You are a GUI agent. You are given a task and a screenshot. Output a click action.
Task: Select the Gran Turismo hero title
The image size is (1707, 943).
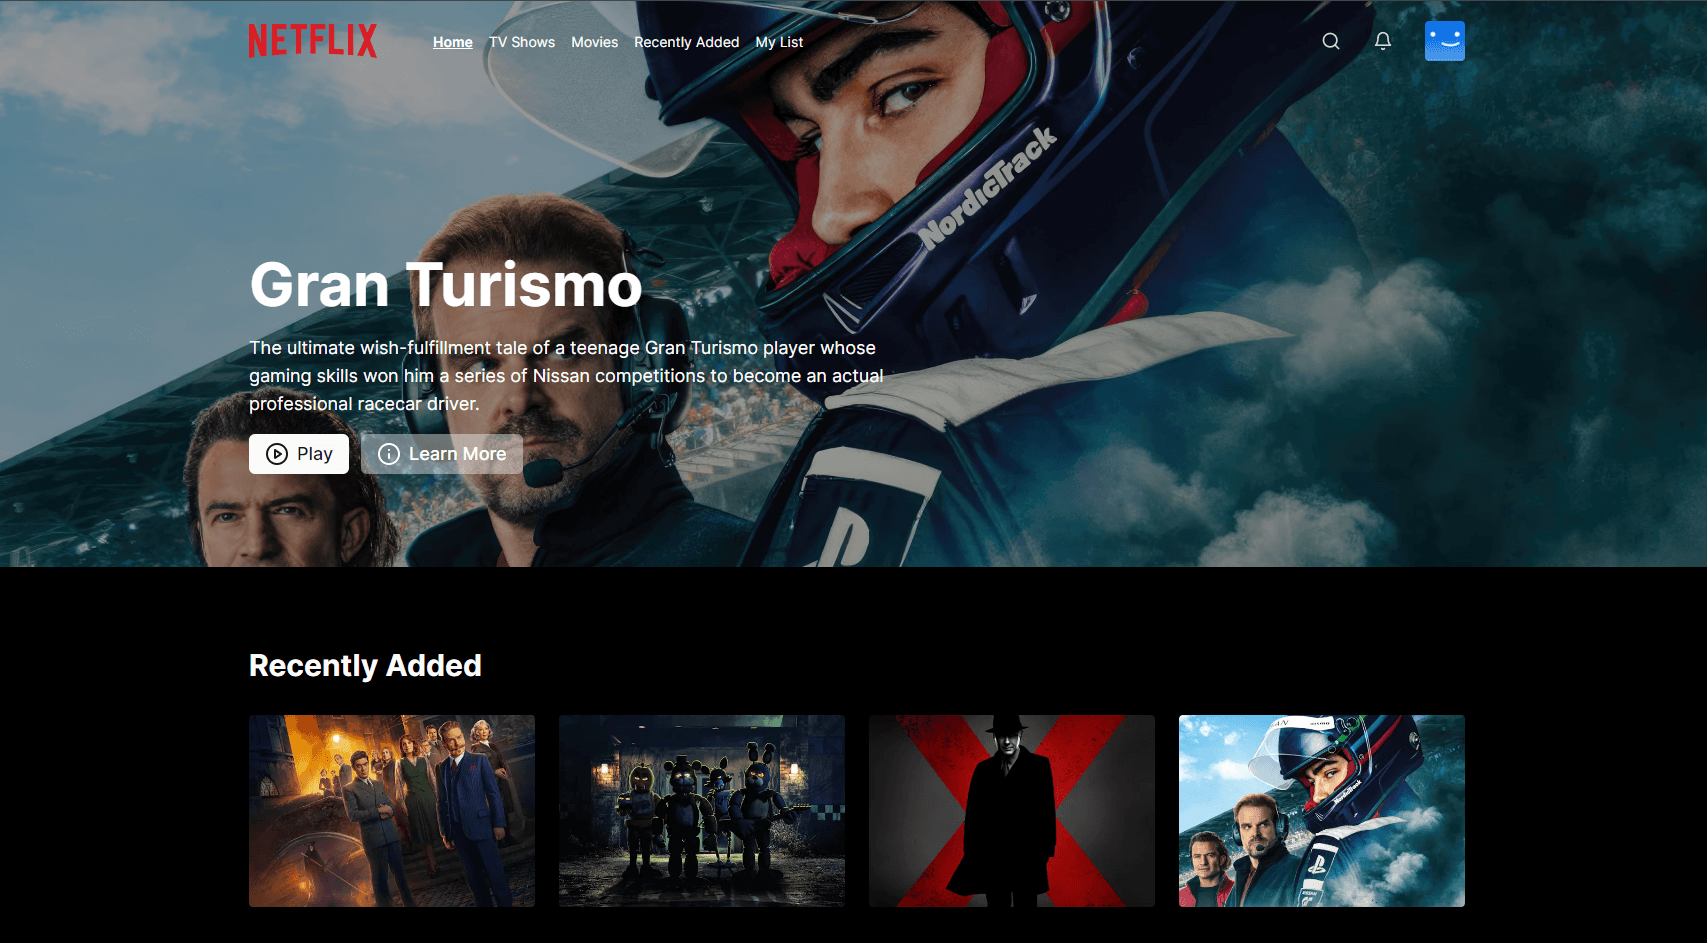(446, 285)
